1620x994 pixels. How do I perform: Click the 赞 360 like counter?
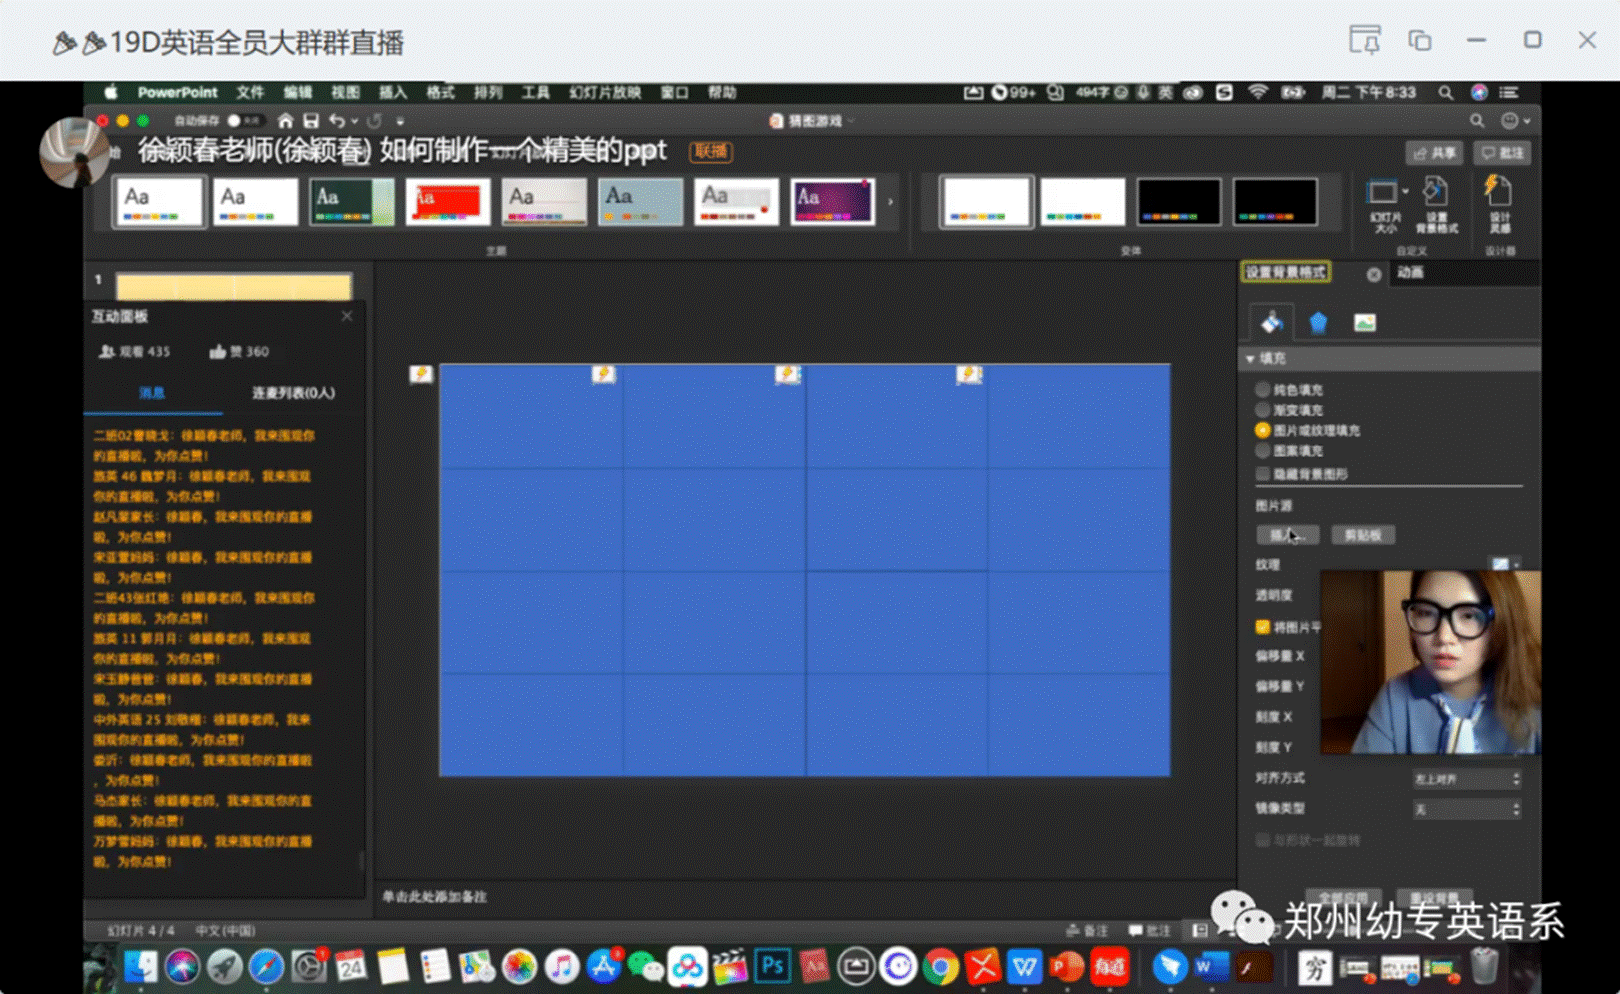pyautogui.click(x=240, y=352)
